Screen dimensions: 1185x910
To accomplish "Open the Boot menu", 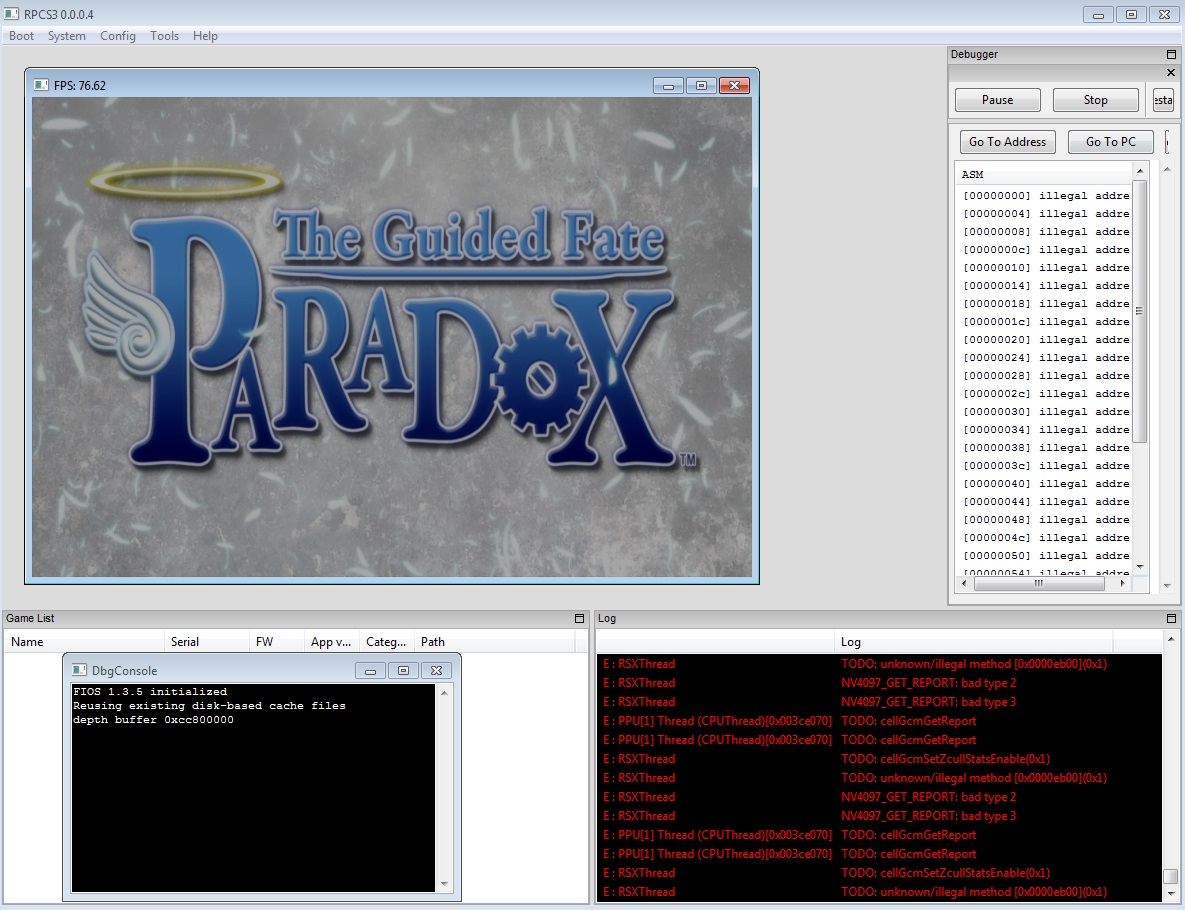I will click(x=21, y=36).
